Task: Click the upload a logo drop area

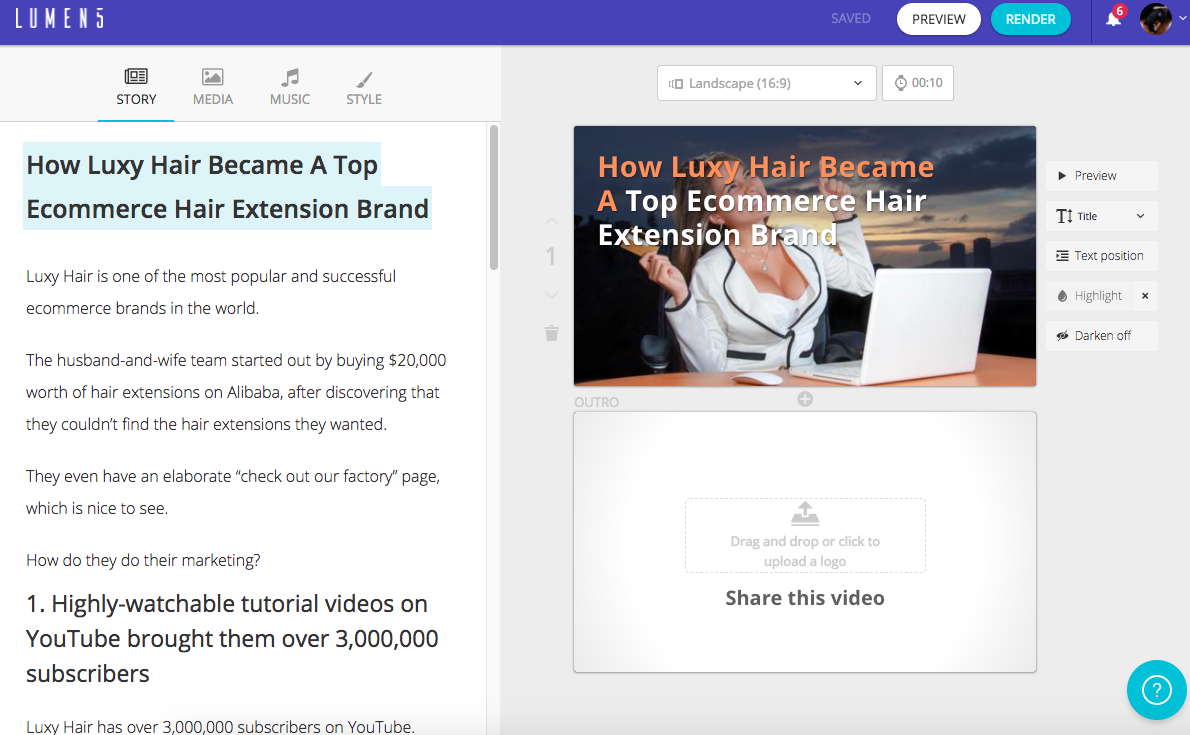Action: [x=805, y=535]
